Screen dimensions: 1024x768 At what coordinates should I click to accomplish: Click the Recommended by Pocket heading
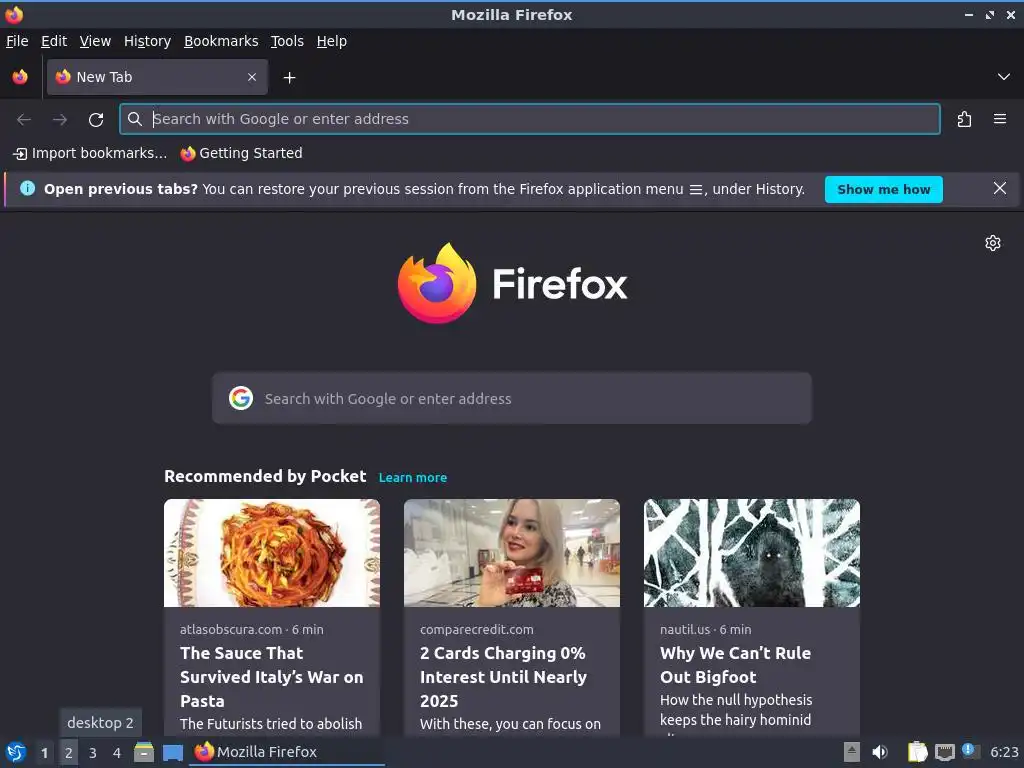pos(265,476)
